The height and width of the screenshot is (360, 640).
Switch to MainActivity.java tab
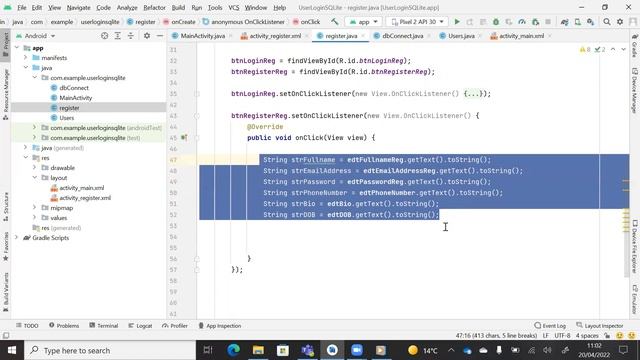tap(202, 36)
